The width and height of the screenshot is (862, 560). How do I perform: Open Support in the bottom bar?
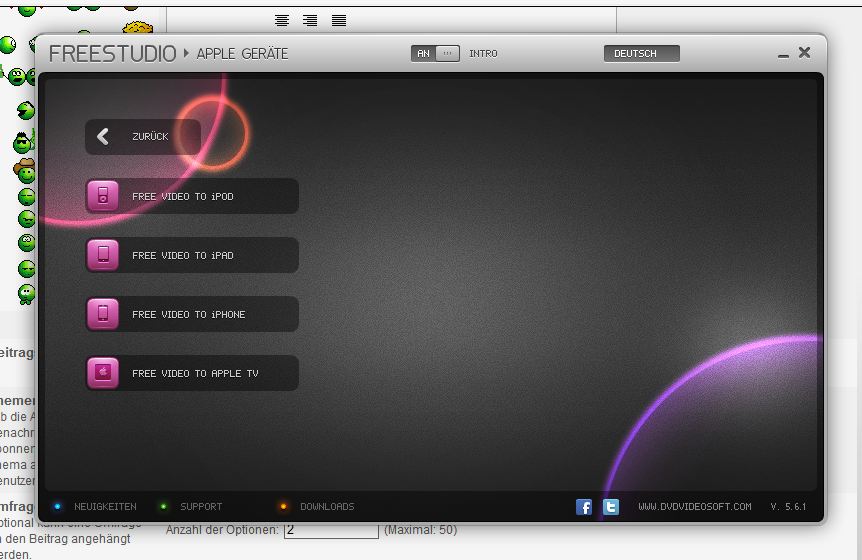(200, 507)
